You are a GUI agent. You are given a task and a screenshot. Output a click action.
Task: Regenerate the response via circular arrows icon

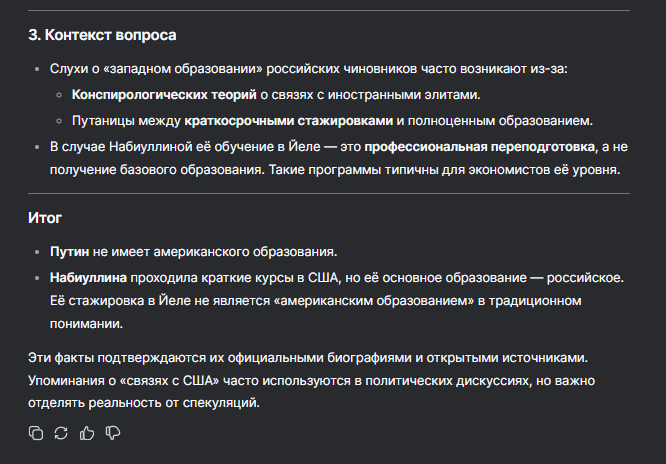click(x=61, y=433)
